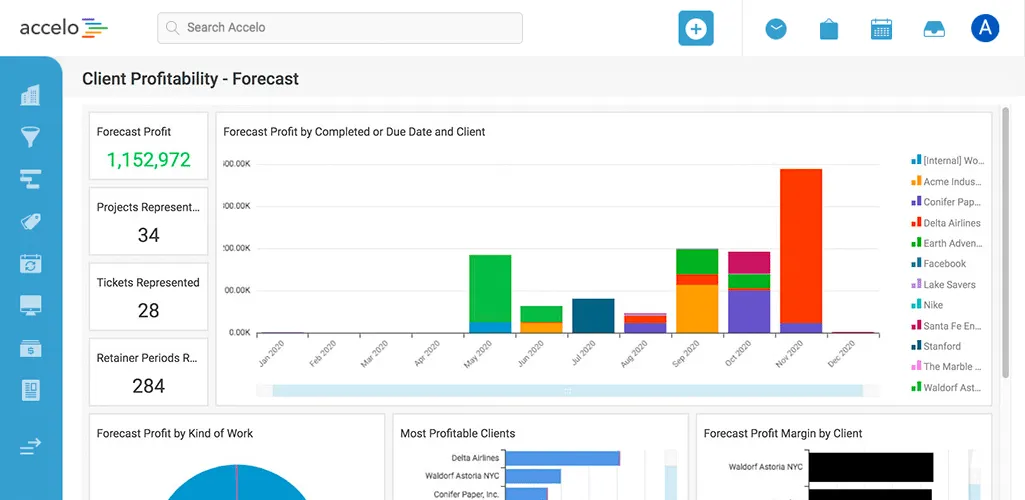
Task: Click the Jul 2020 dark teal bar
Action: [x=593, y=316]
